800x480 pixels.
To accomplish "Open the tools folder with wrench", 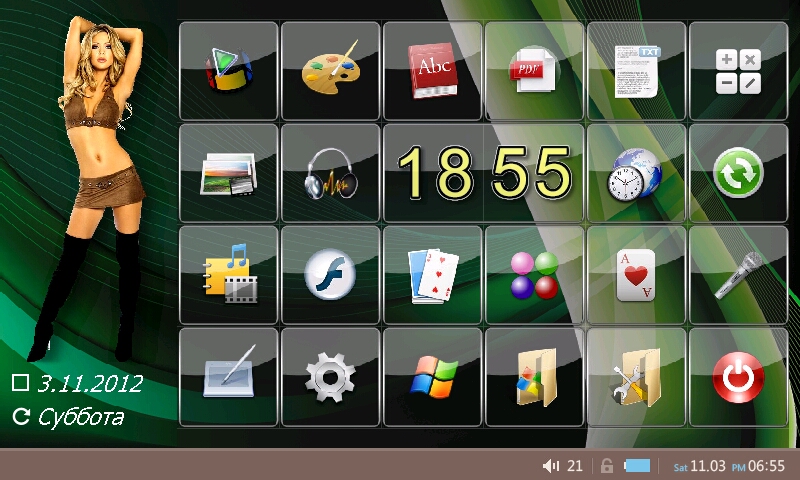I will coord(636,377).
